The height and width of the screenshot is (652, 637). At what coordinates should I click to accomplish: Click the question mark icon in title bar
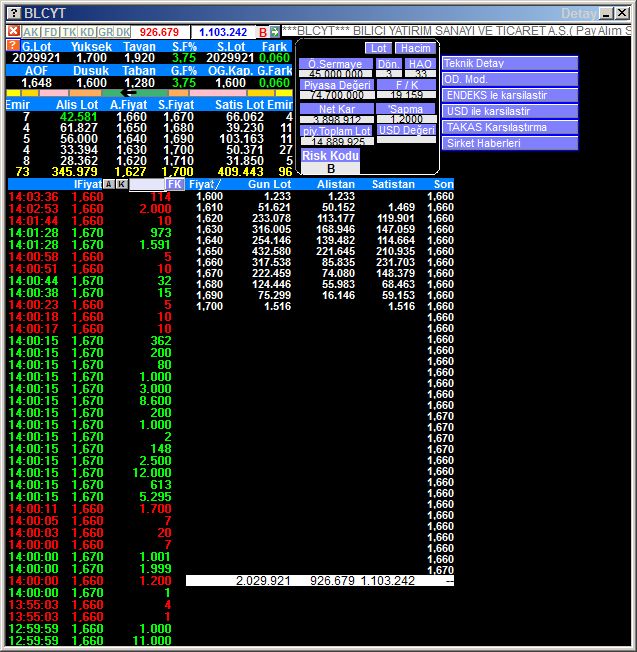pos(14,13)
